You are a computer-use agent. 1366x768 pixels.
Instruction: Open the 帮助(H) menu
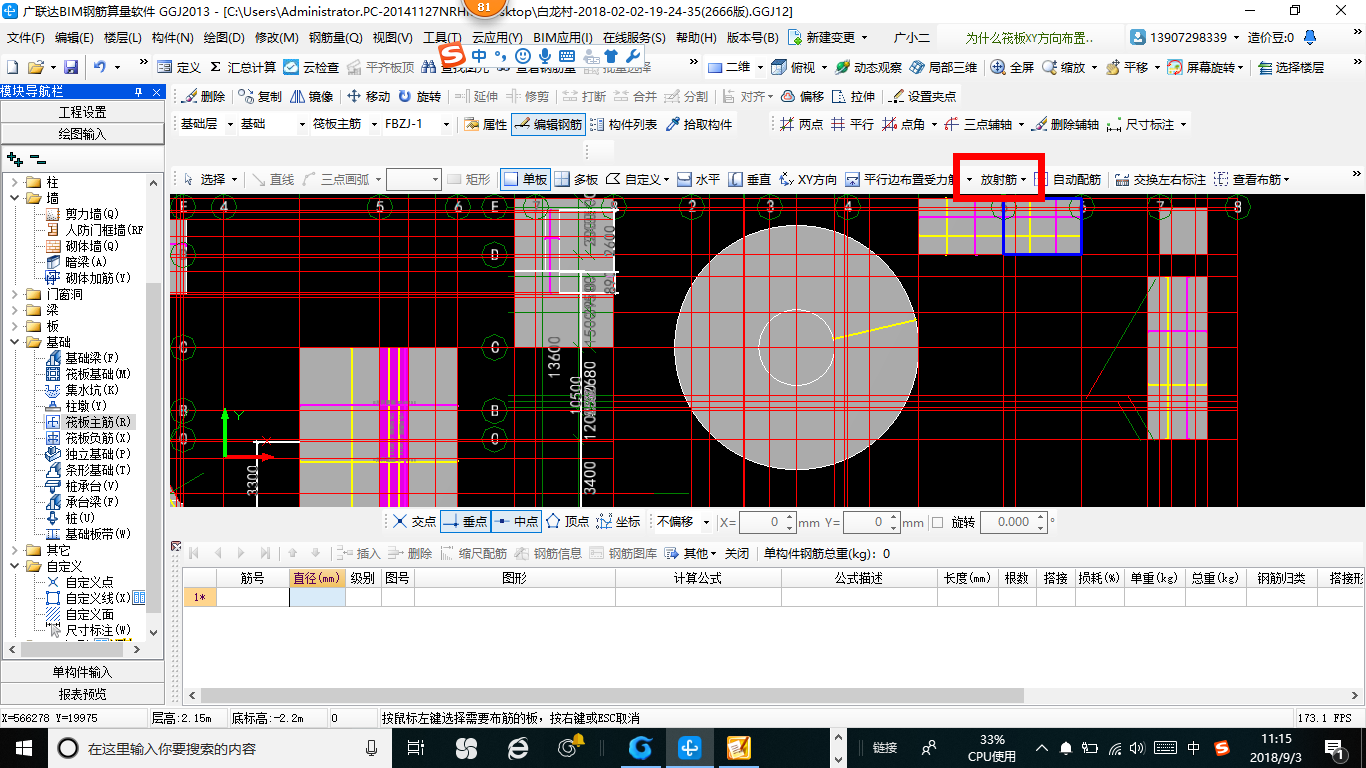[697, 38]
